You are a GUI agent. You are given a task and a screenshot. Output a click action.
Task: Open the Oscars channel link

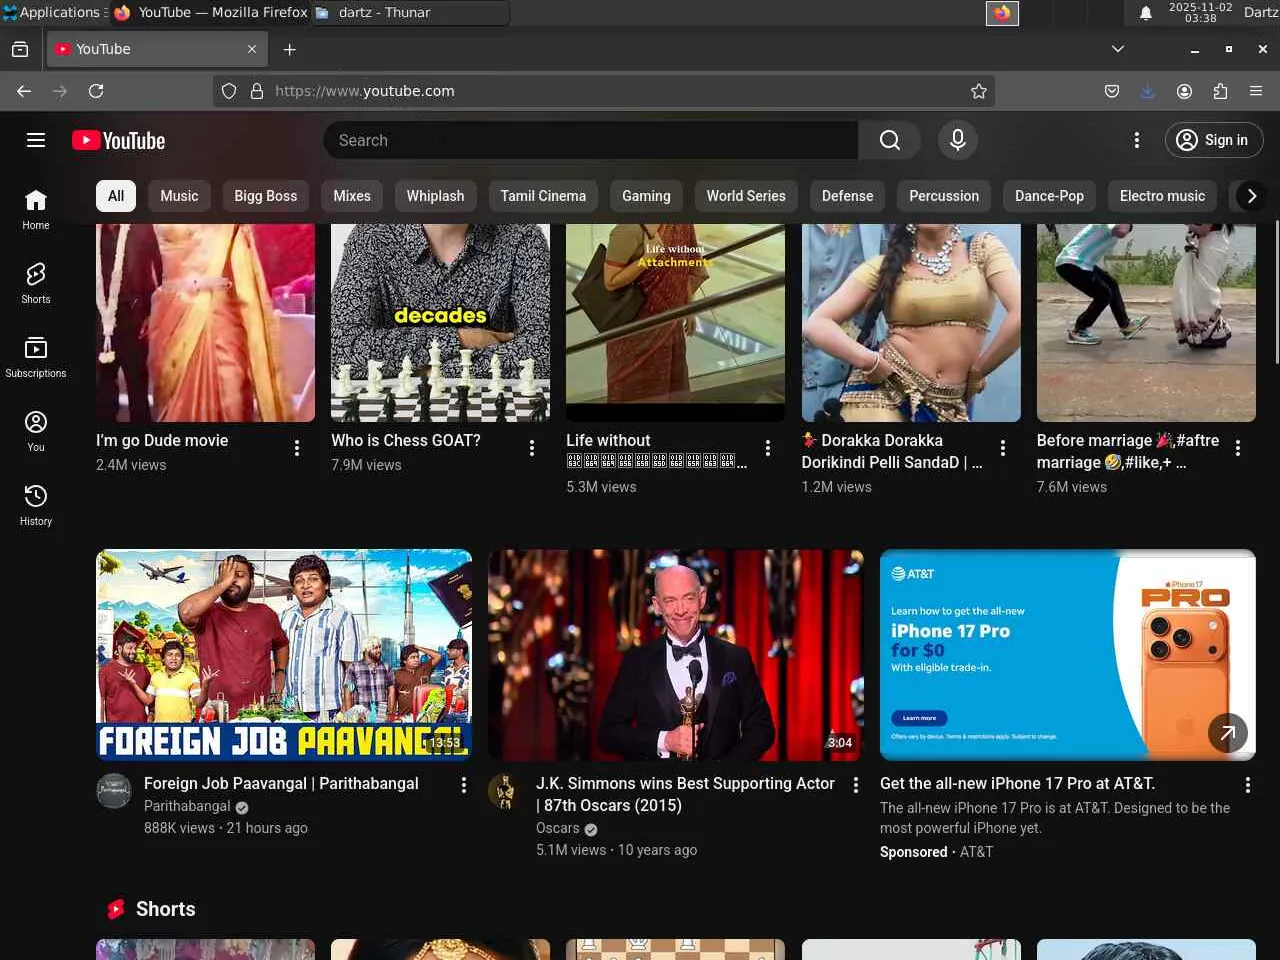(557, 828)
